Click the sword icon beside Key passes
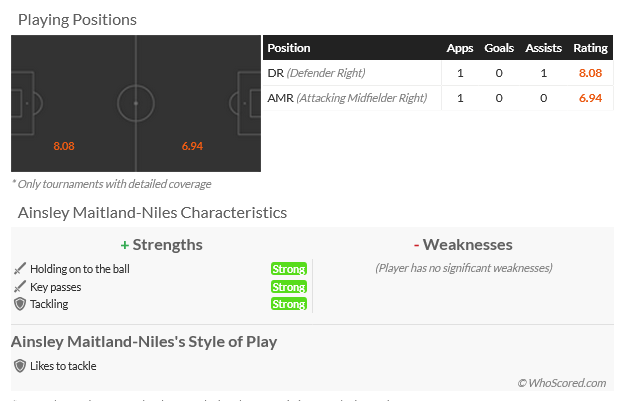The width and height of the screenshot is (627, 401). [x=20, y=287]
